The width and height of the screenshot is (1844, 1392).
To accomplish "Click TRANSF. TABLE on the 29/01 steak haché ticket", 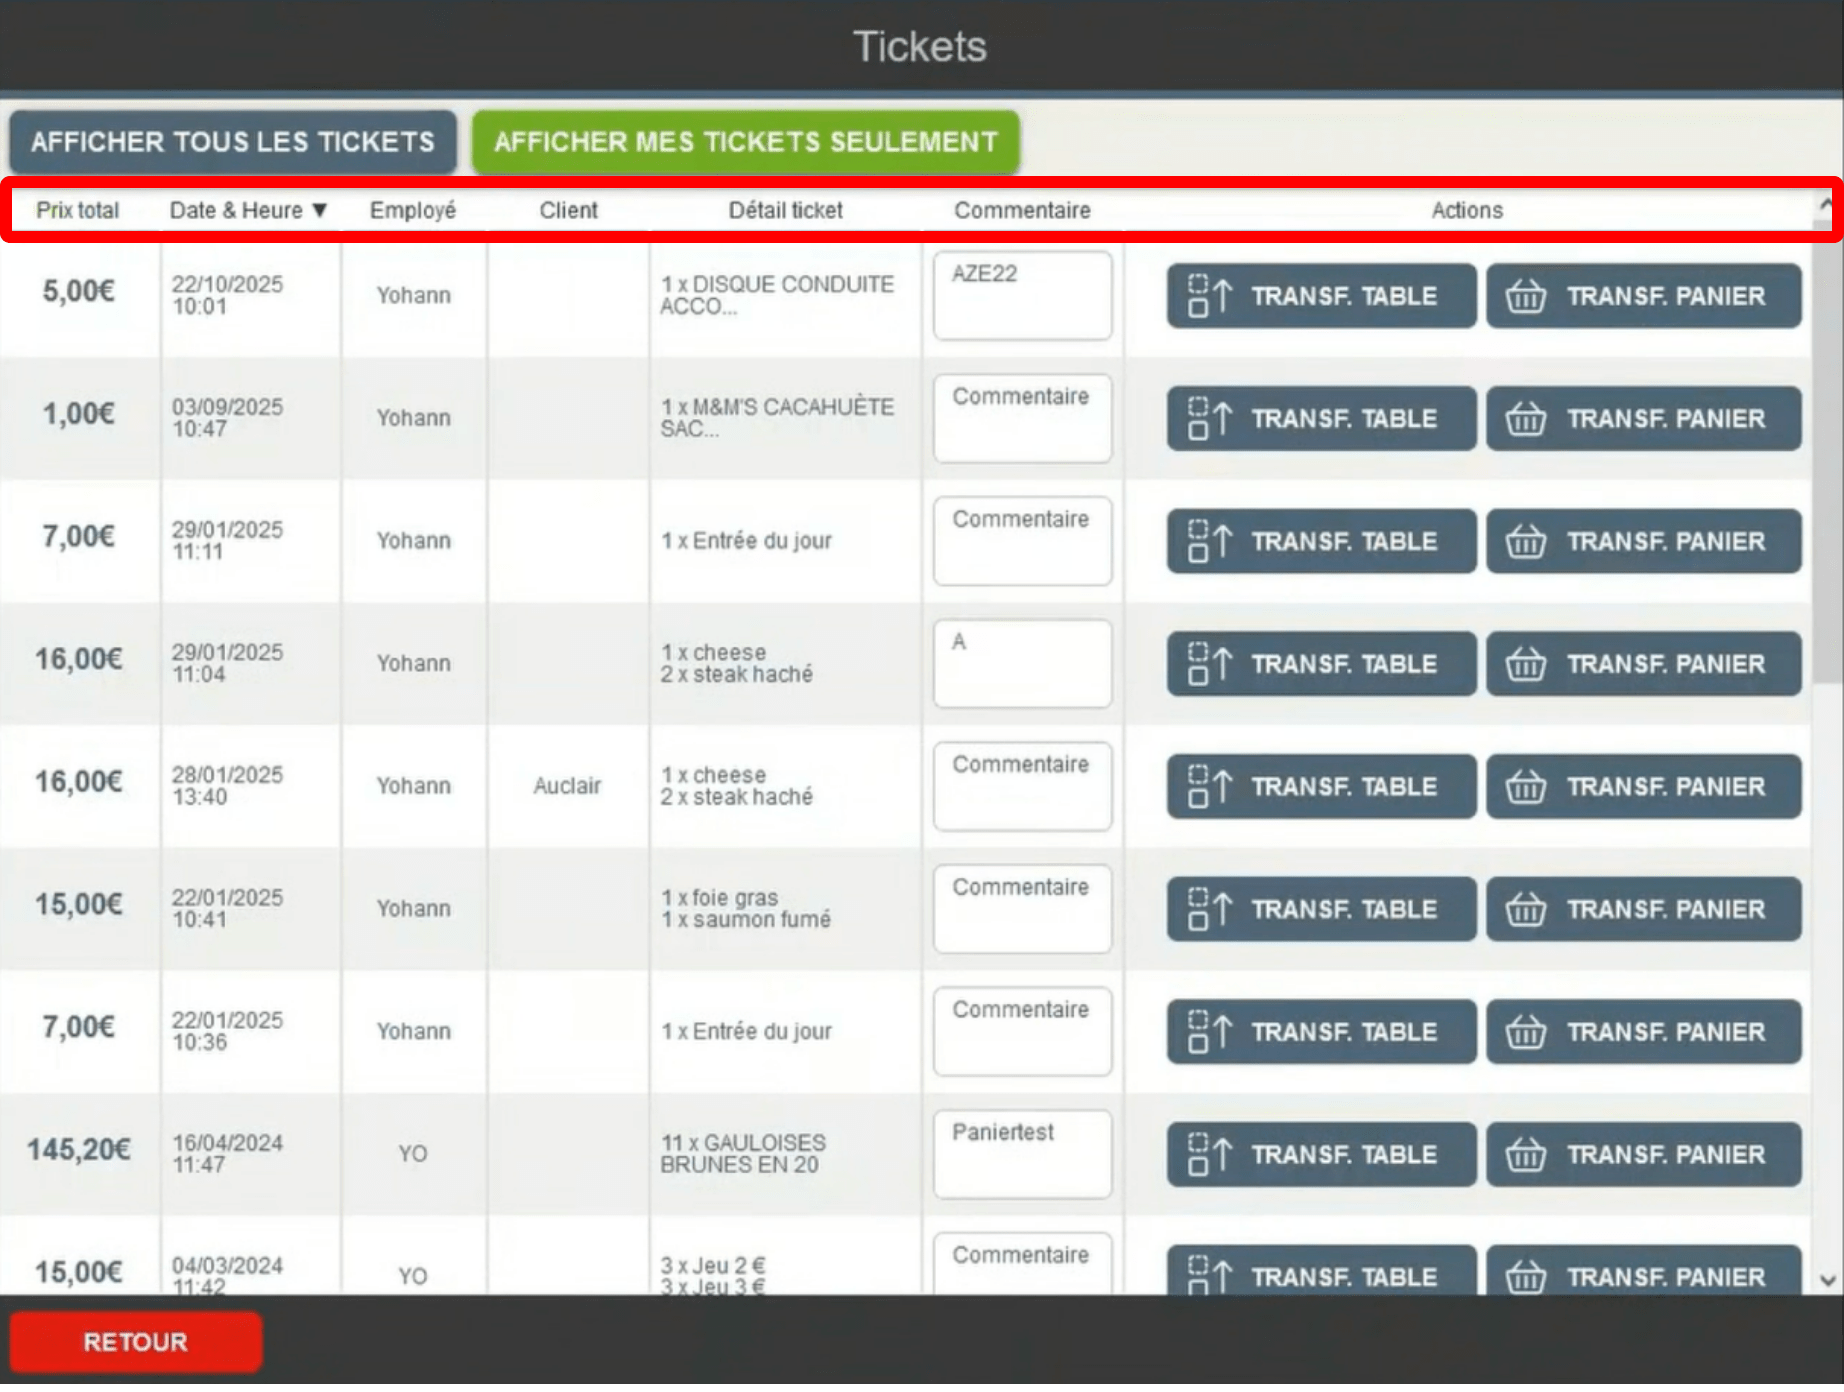I will (x=1320, y=664).
